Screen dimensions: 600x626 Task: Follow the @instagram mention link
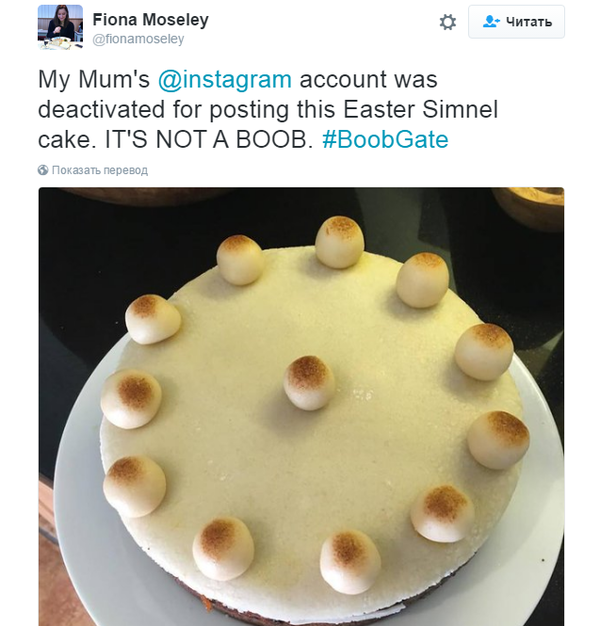pyautogui.click(x=236, y=80)
